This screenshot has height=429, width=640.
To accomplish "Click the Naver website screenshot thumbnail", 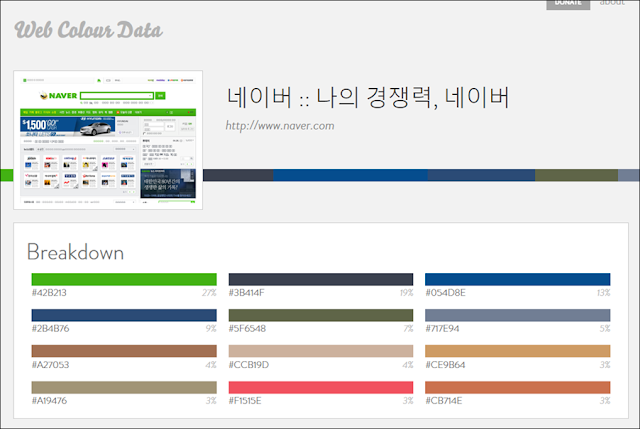I will pyautogui.click(x=108, y=140).
